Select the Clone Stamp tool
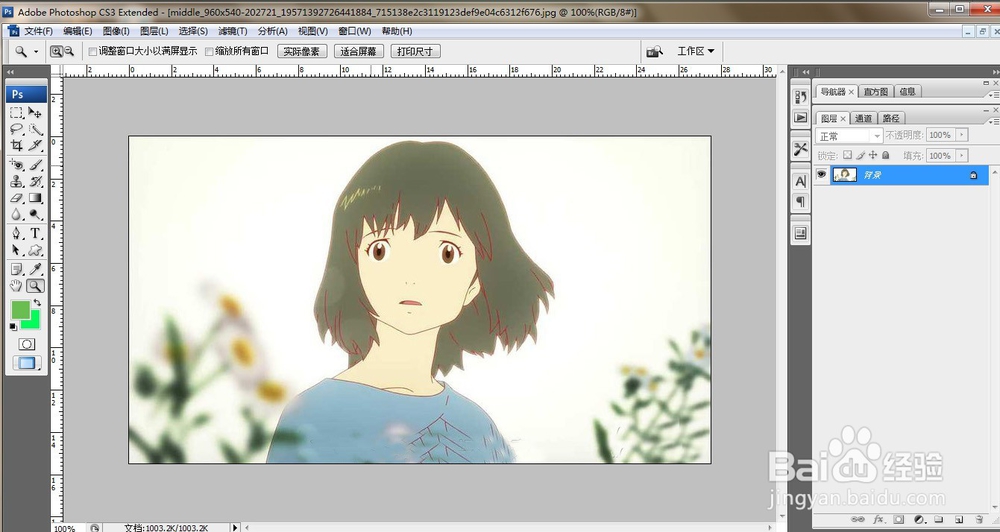Viewport: 1000px width, 532px height. pyautogui.click(x=17, y=182)
